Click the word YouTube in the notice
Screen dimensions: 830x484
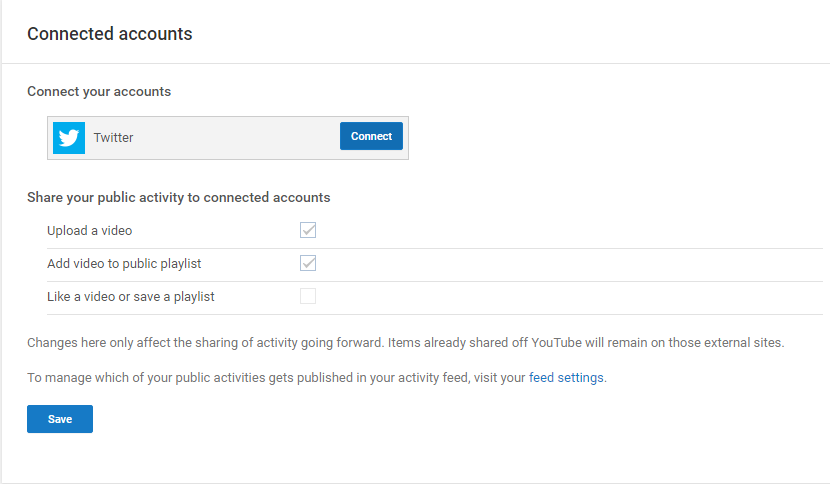[x=556, y=343]
